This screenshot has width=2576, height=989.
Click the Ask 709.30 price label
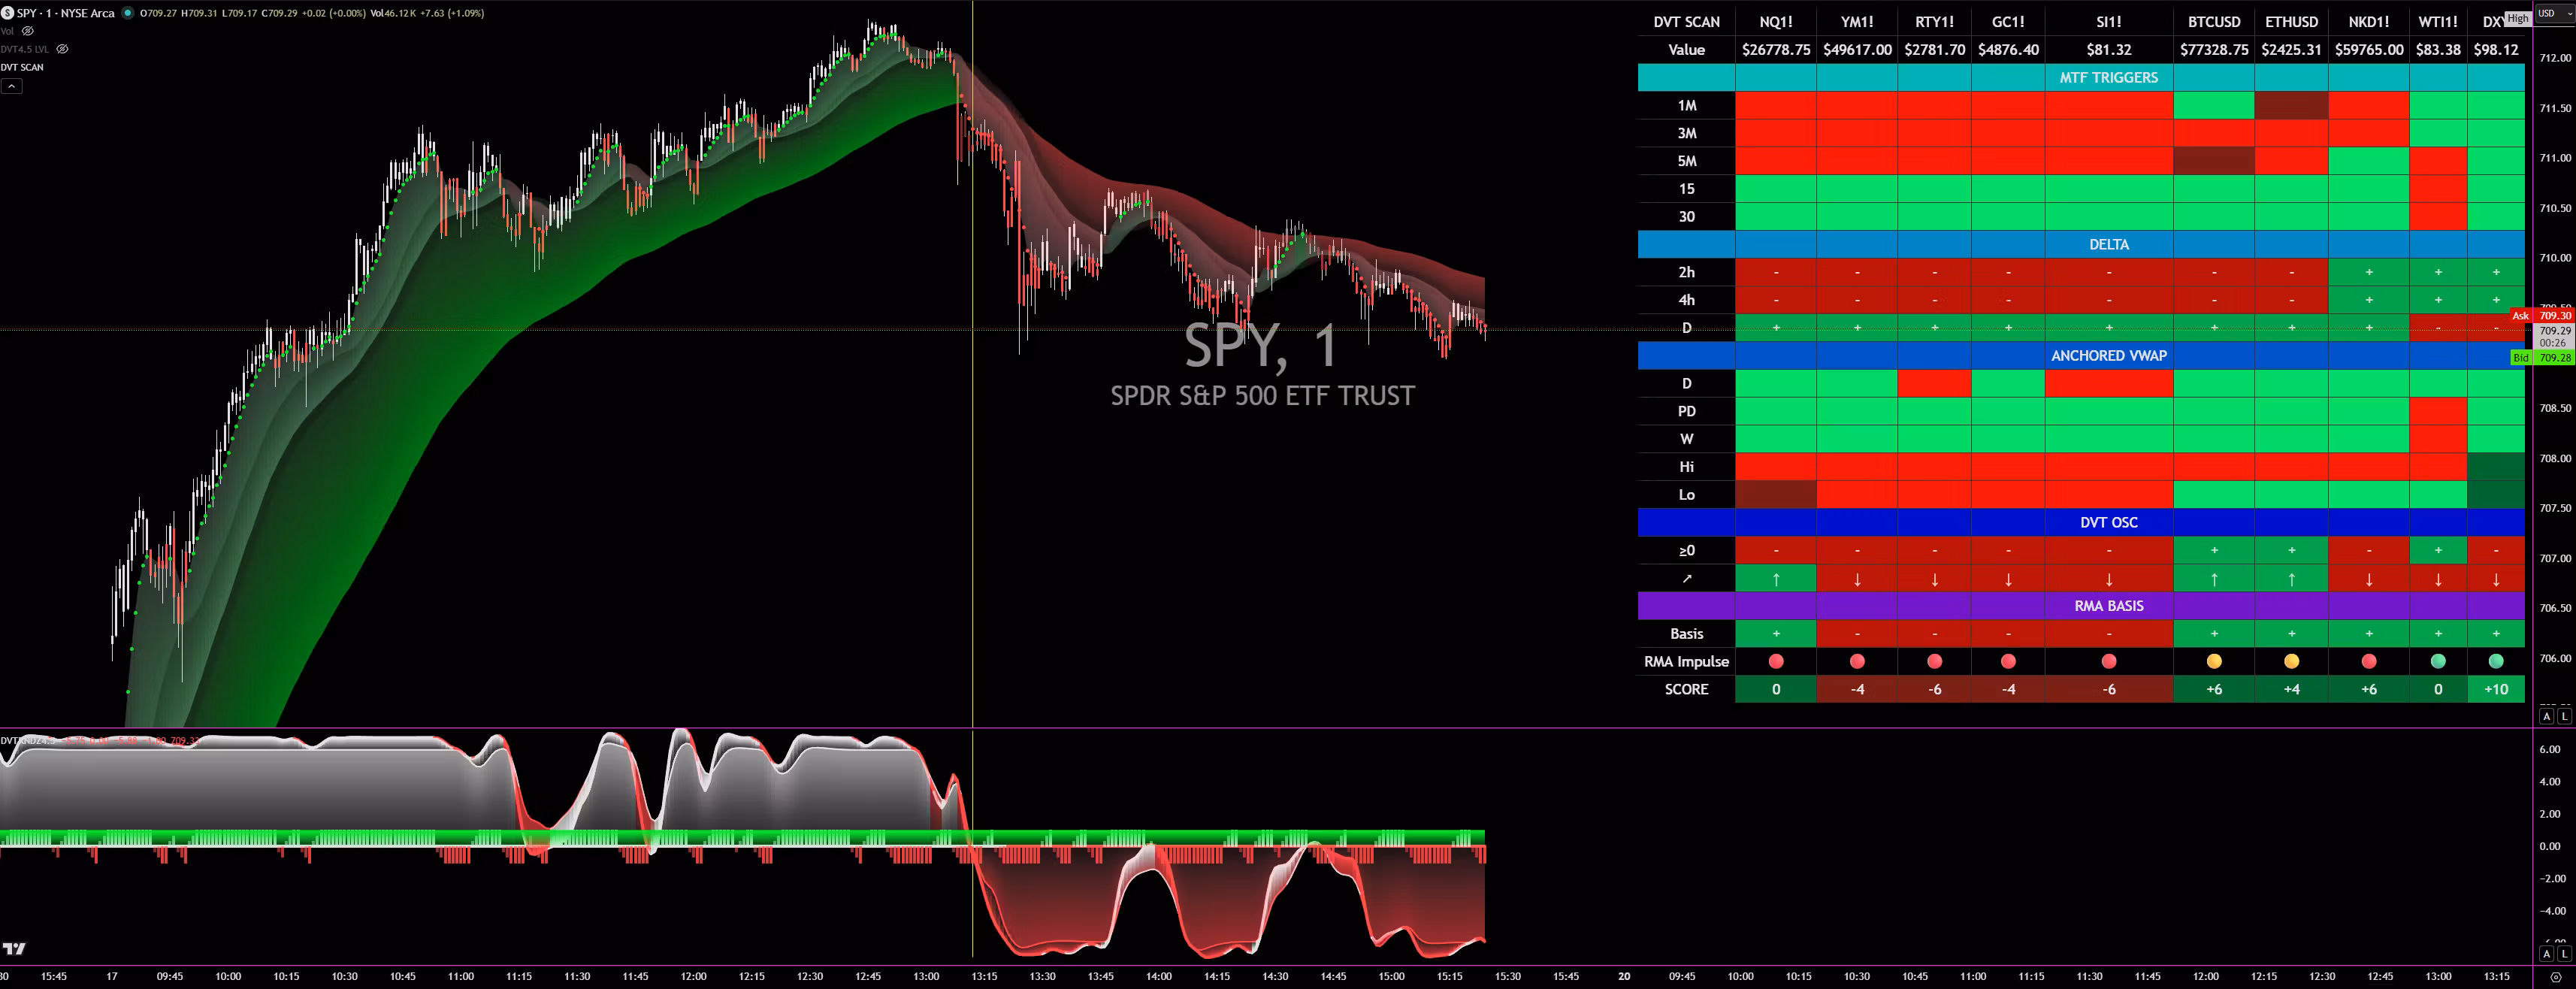(2543, 316)
